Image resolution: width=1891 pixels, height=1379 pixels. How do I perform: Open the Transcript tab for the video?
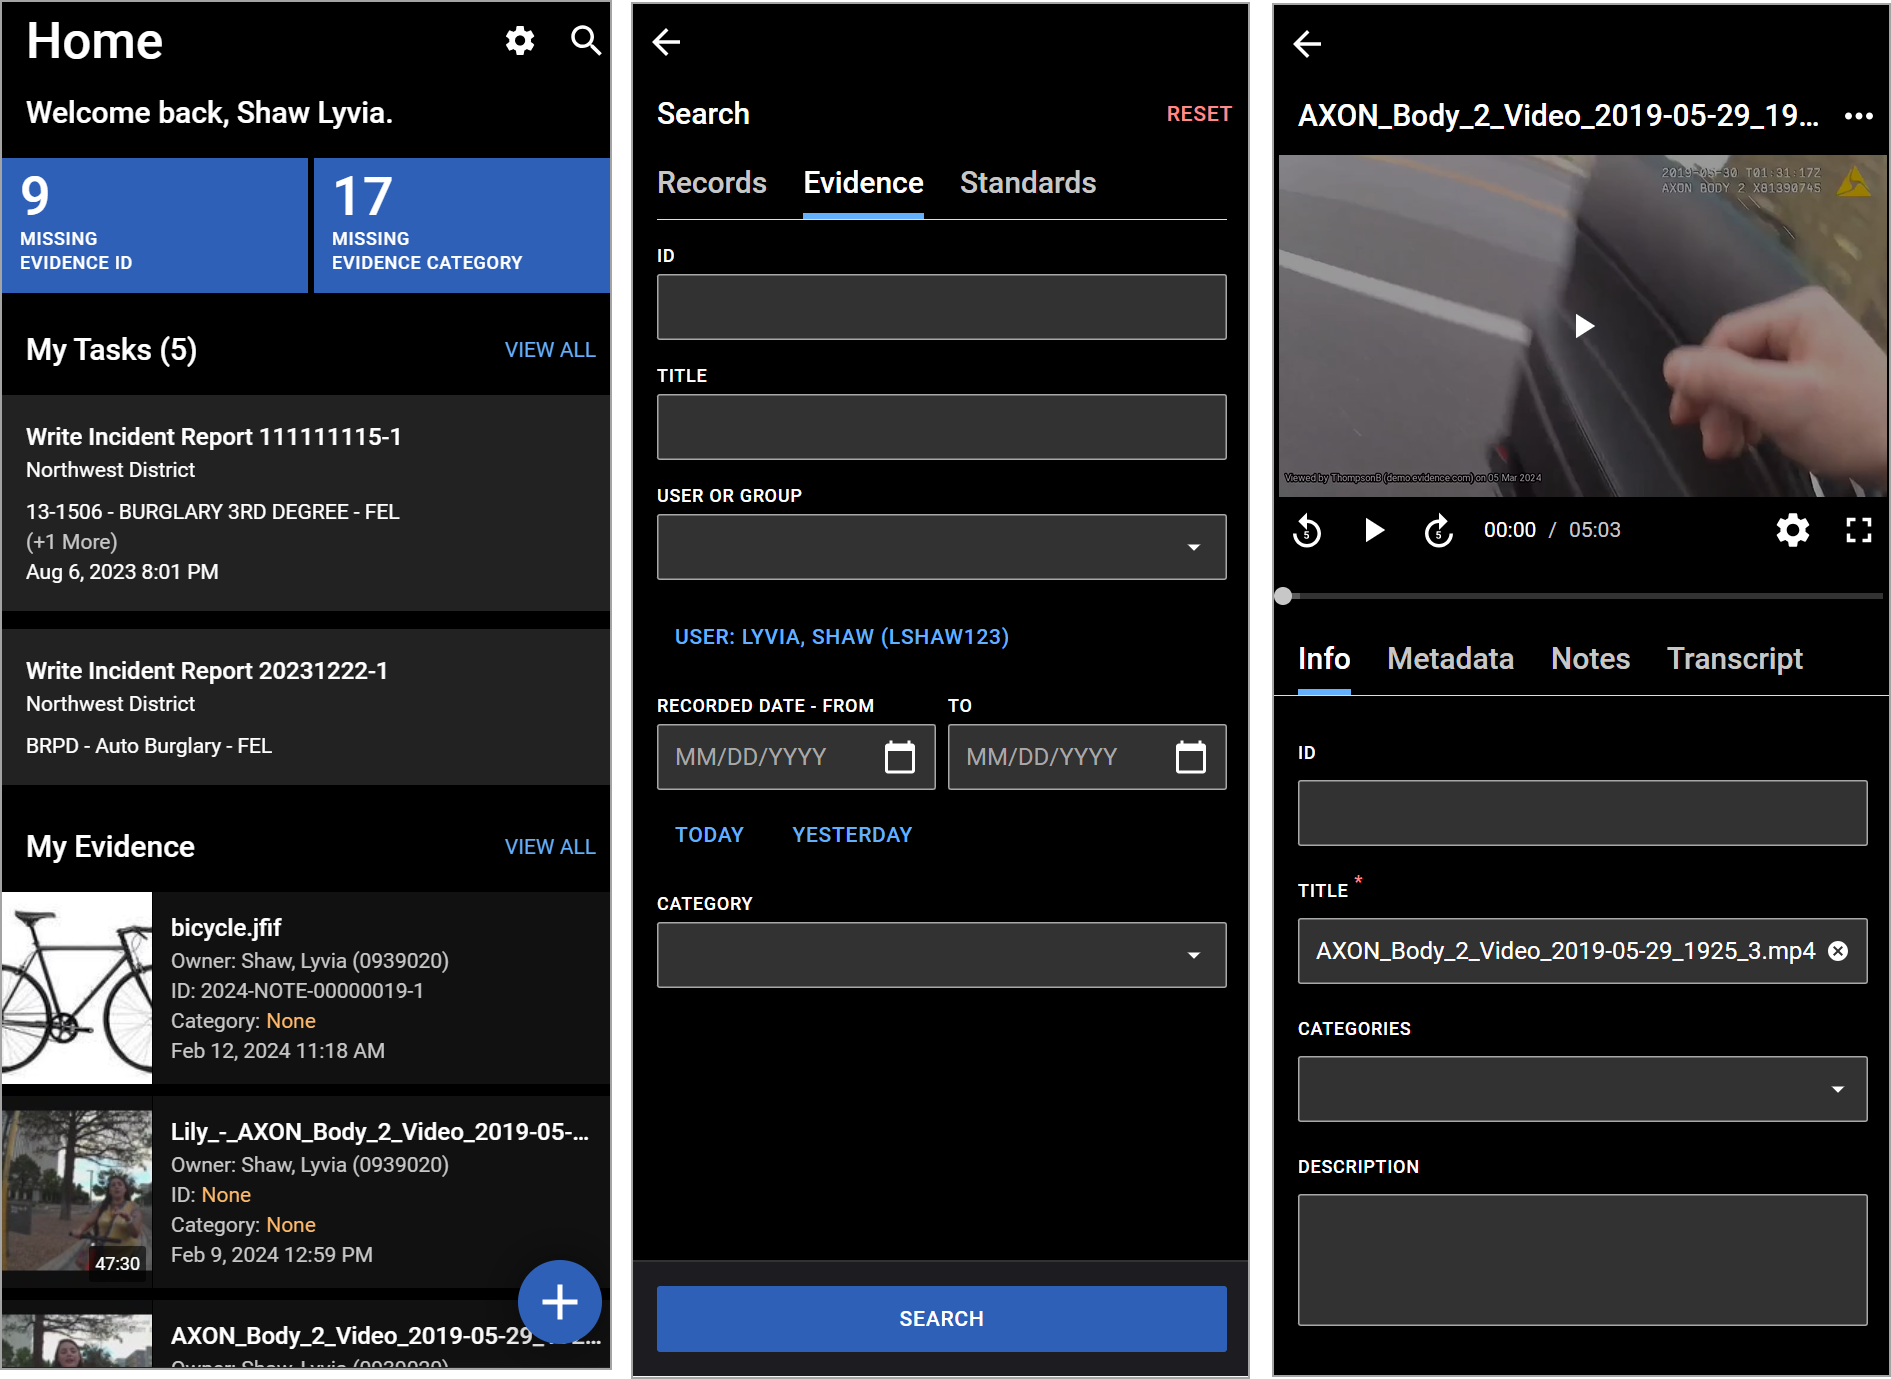pyautogui.click(x=1735, y=659)
